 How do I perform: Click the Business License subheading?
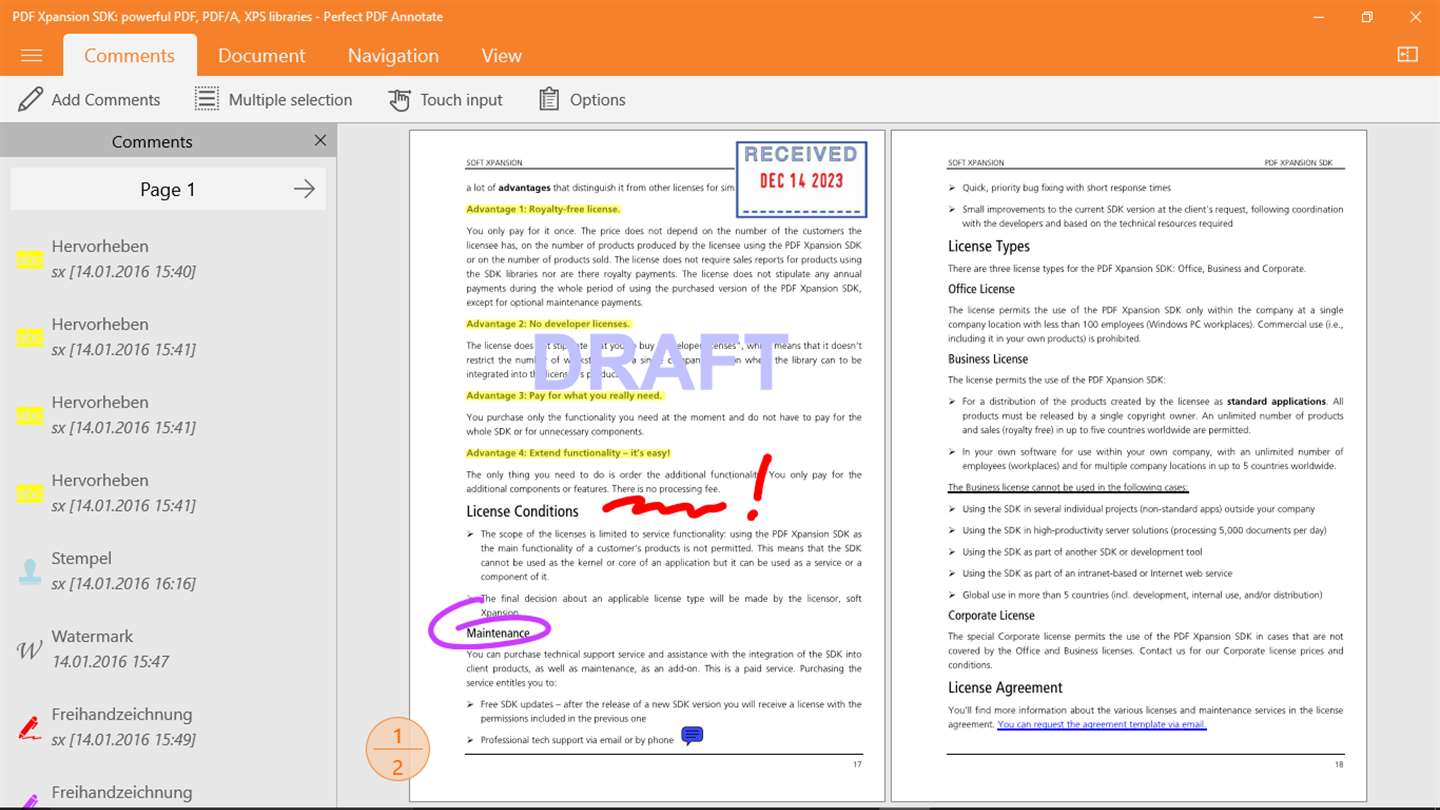coord(988,359)
